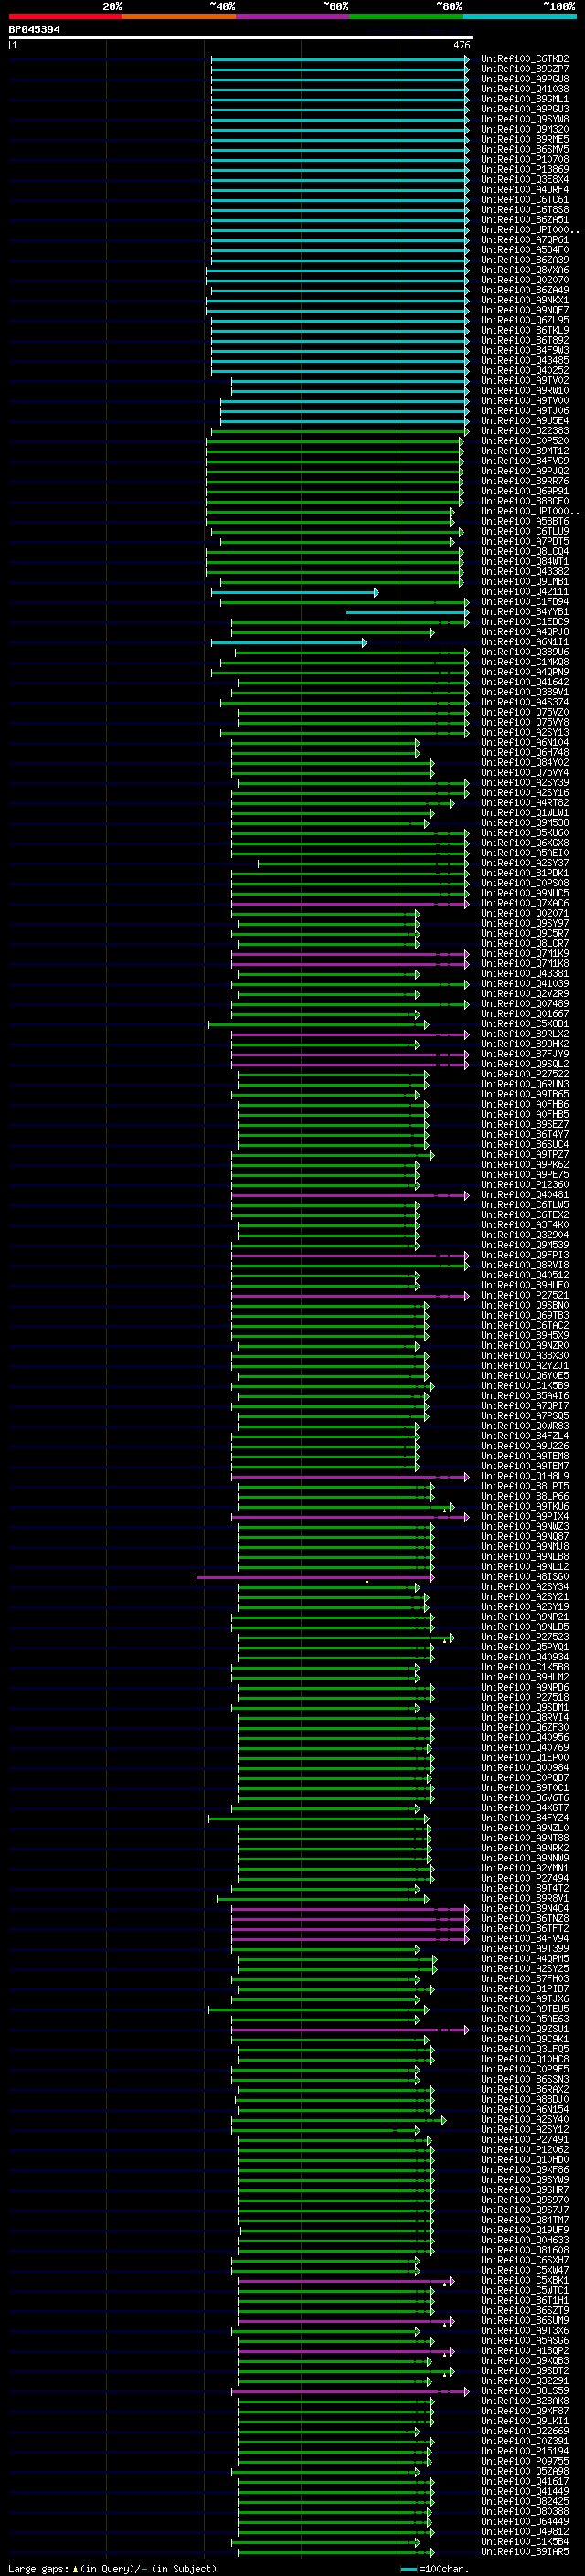
Task: Click the ~80% legend percentage label
Action: [449, 6]
